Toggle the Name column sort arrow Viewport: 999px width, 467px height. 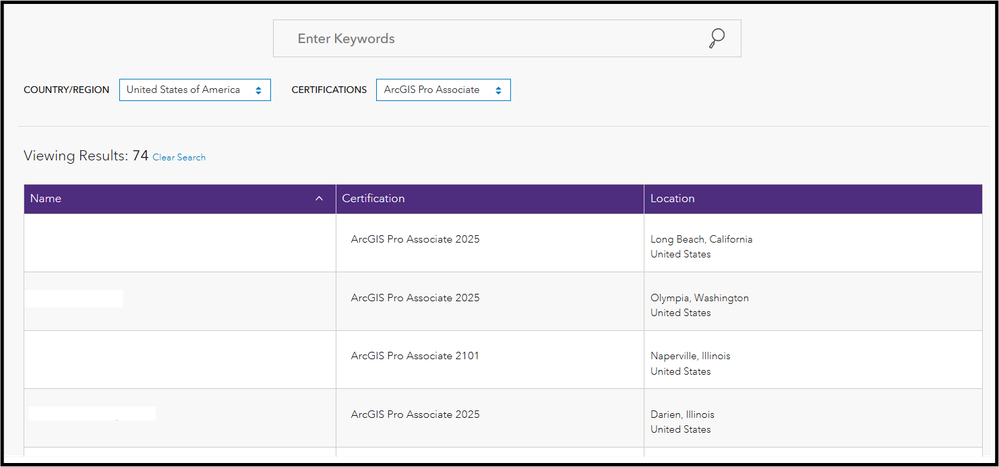click(319, 199)
